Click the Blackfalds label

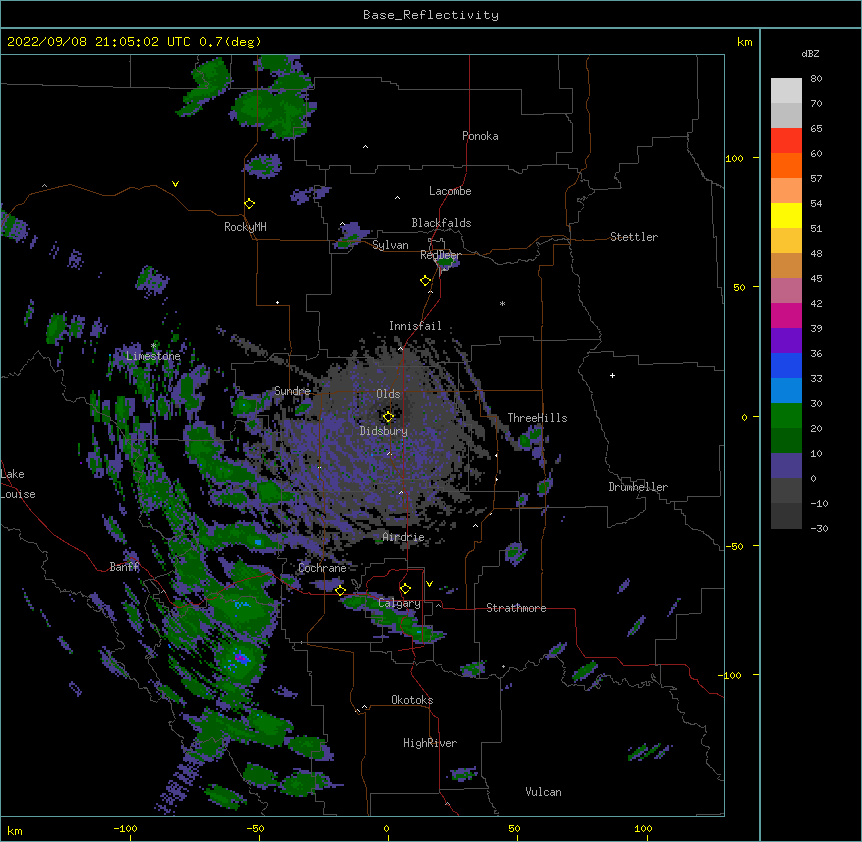441,223
